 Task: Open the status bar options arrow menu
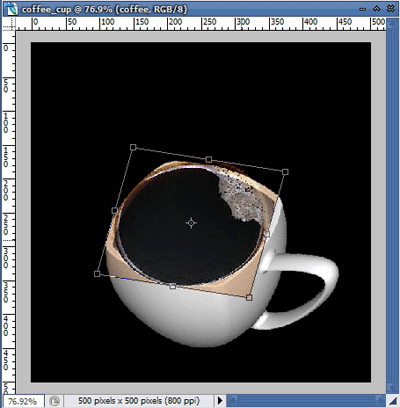[x=220, y=400]
